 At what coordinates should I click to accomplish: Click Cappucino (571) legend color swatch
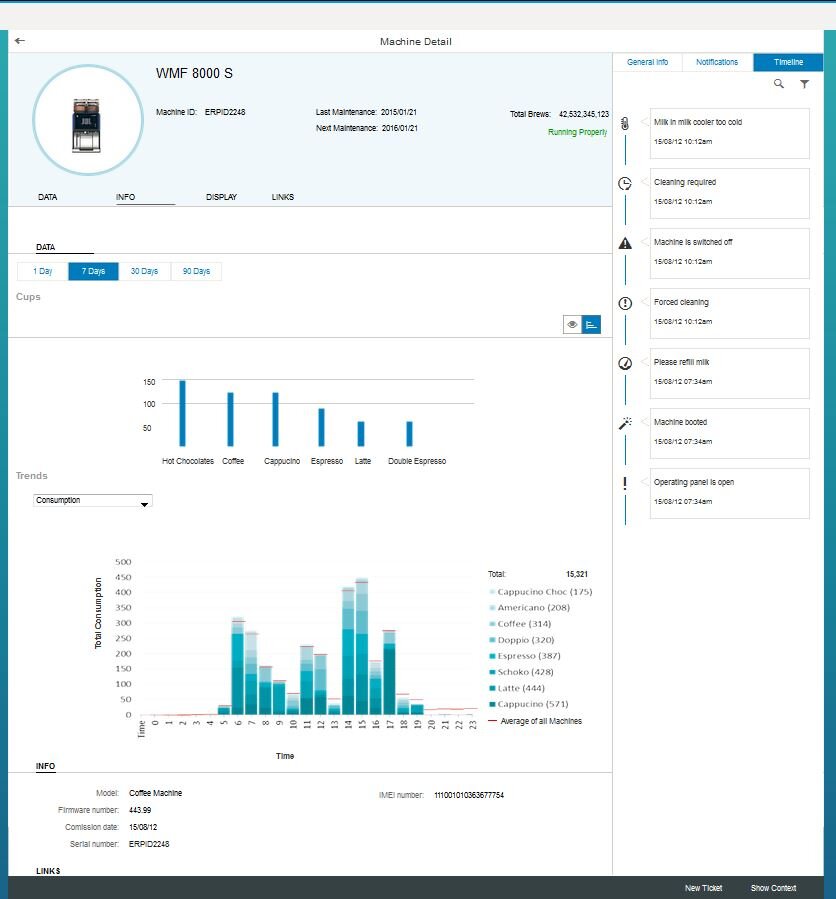coord(492,704)
